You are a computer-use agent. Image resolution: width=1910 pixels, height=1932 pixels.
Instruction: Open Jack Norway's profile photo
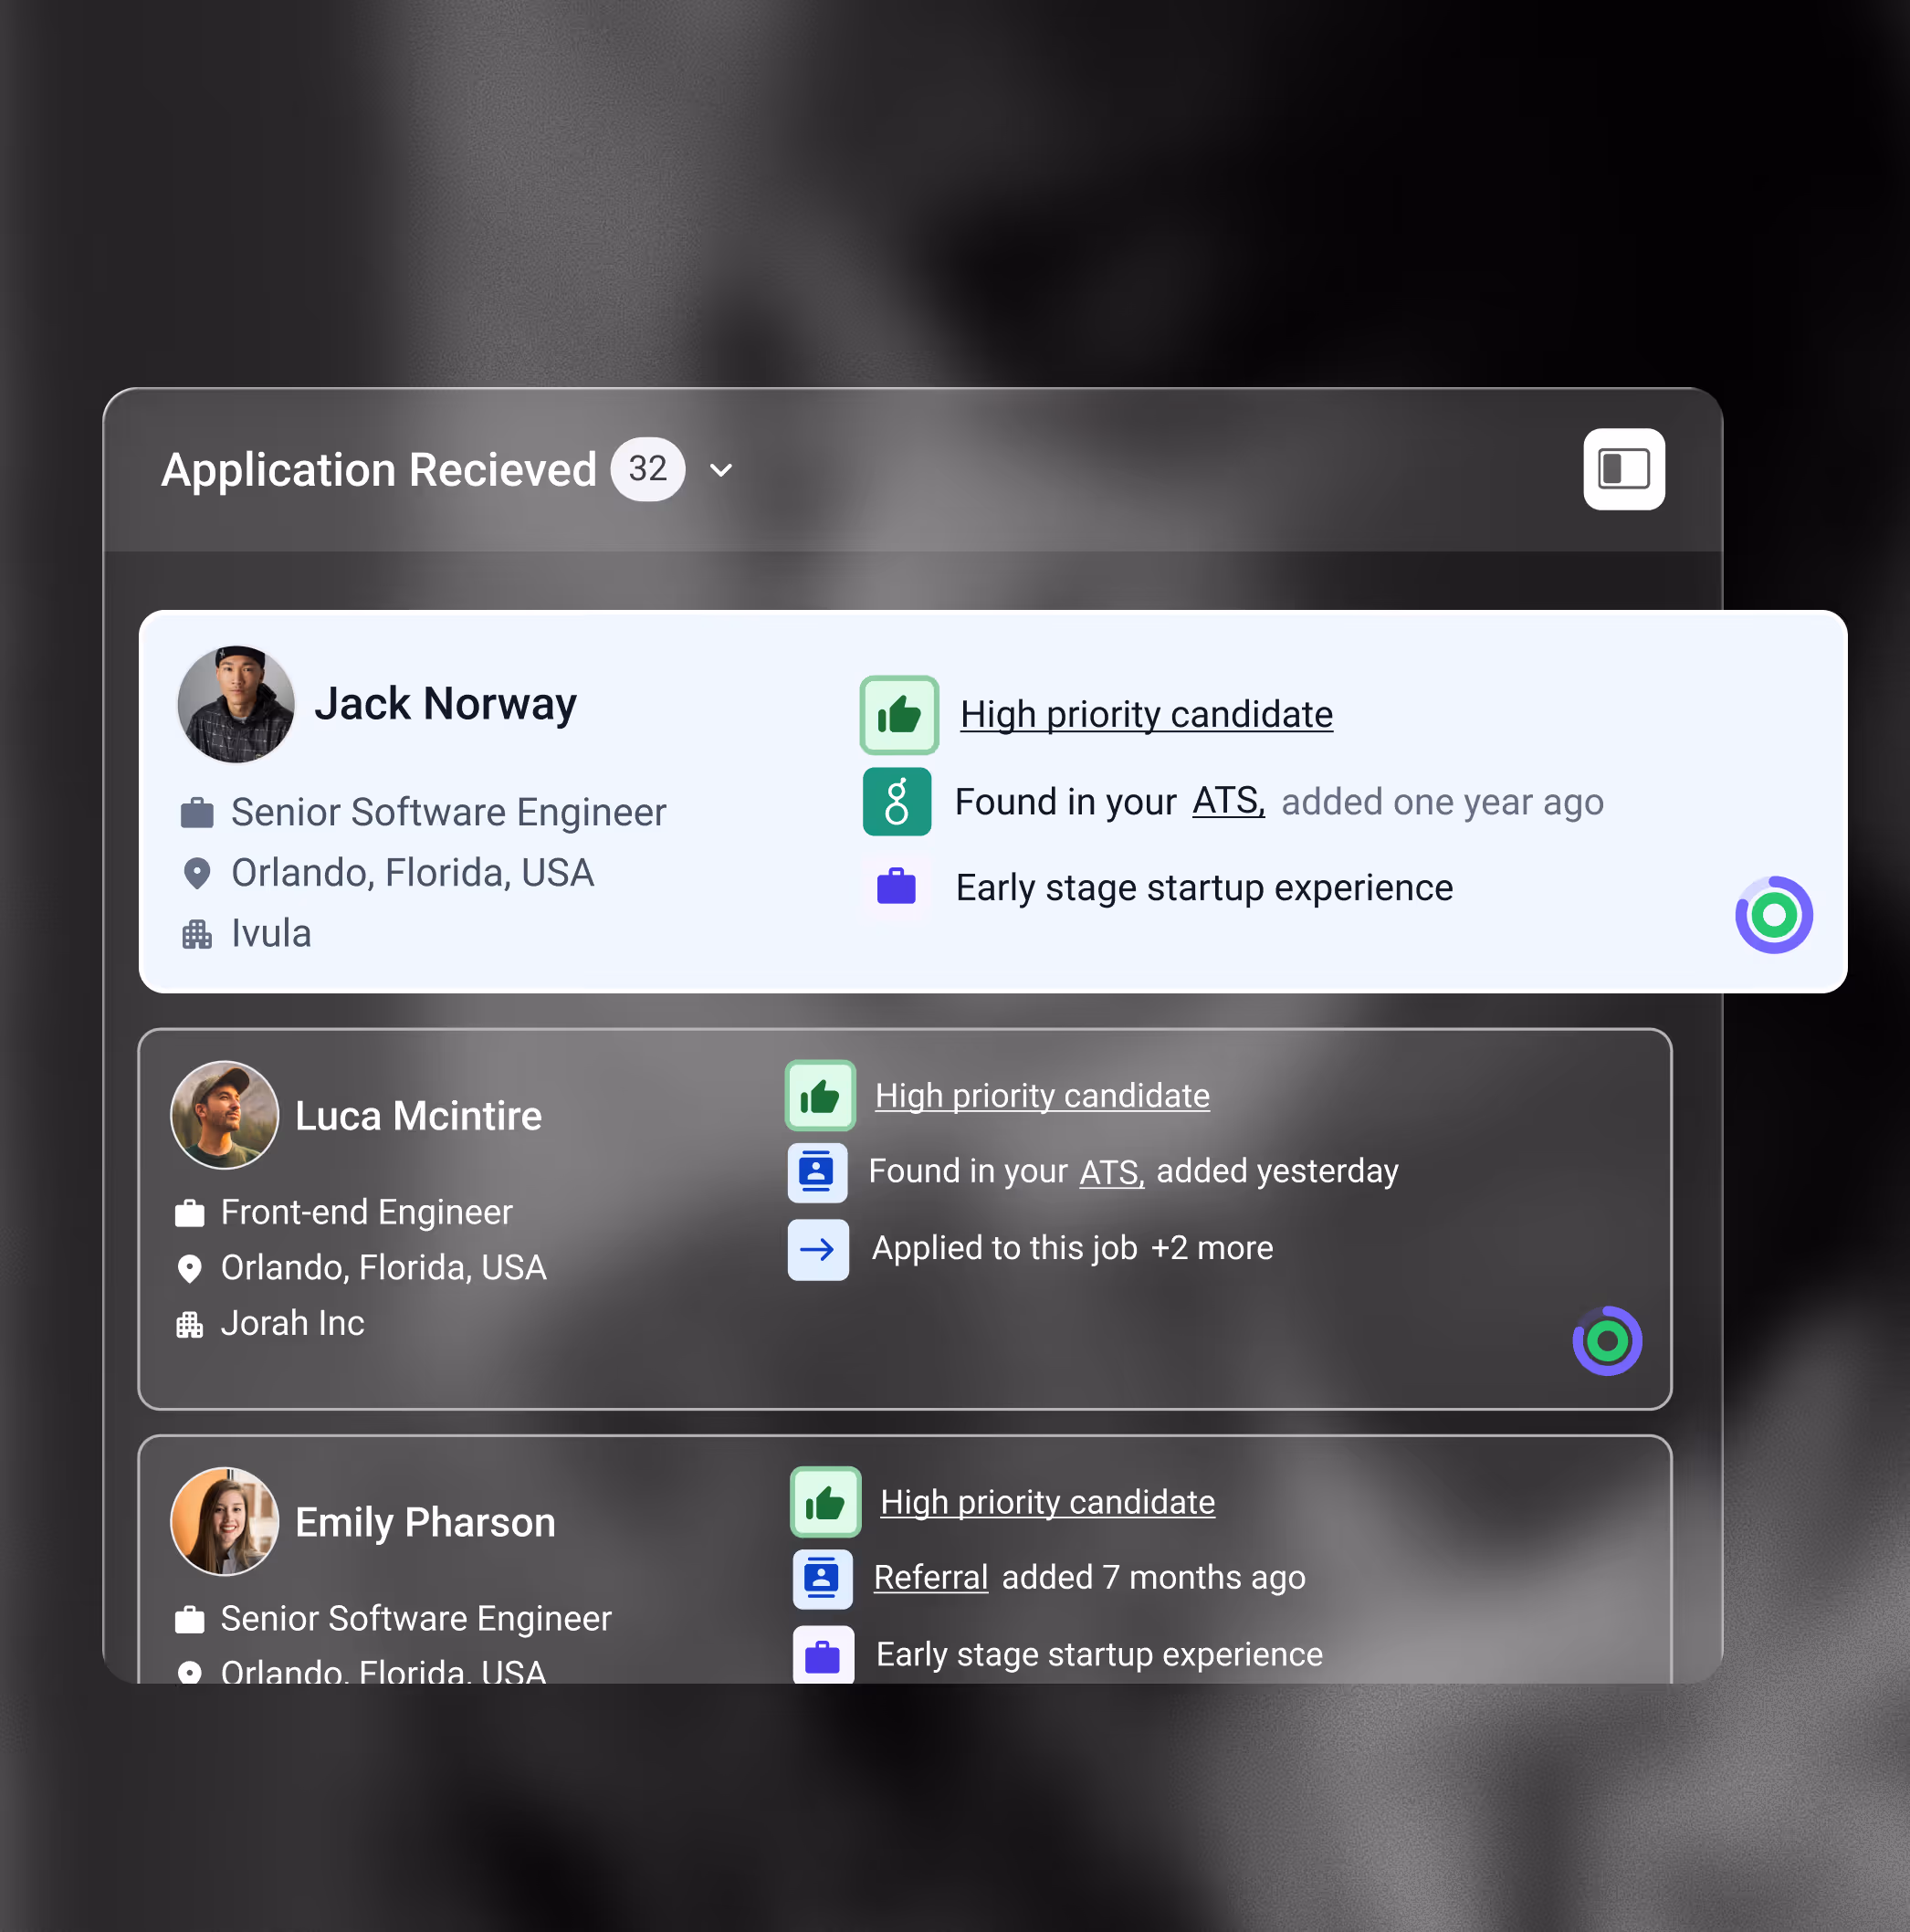click(236, 704)
